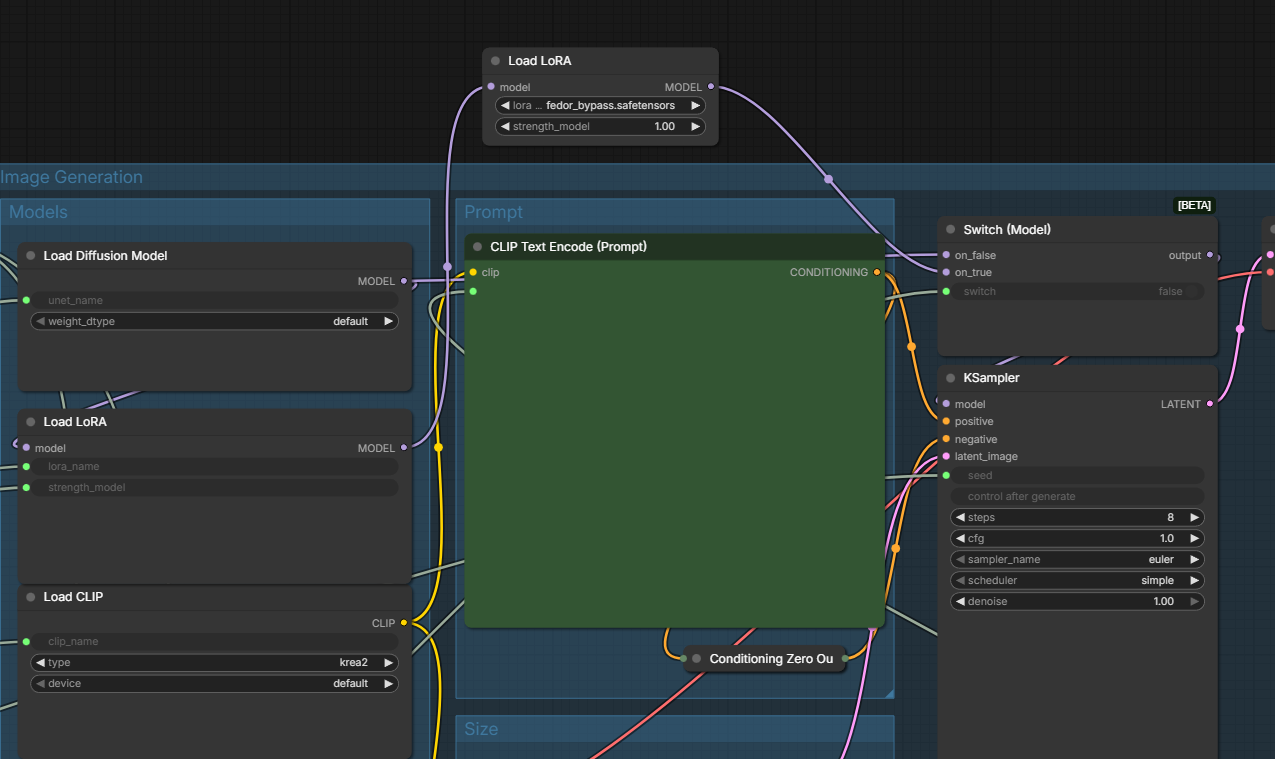Viewport: 1275px width, 759px height.
Task: Increase steps using the right arrow
Action: [x=1194, y=518]
